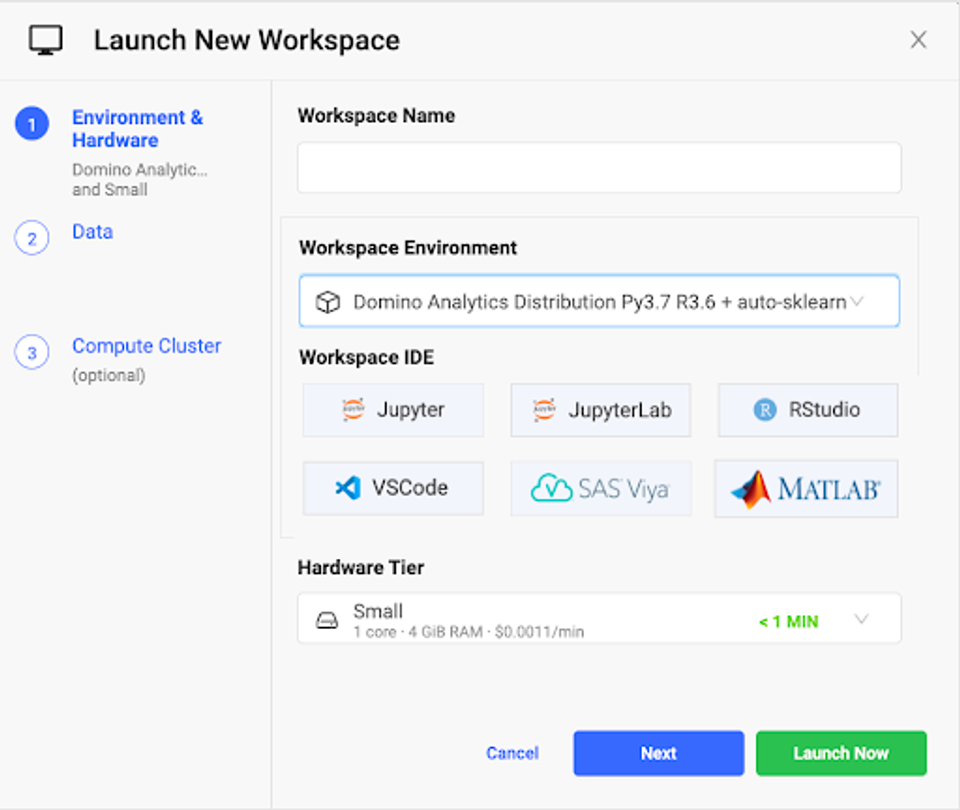Click the JupyterLab logo icon
The image size is (960, 810).
[x=544, y=409]
